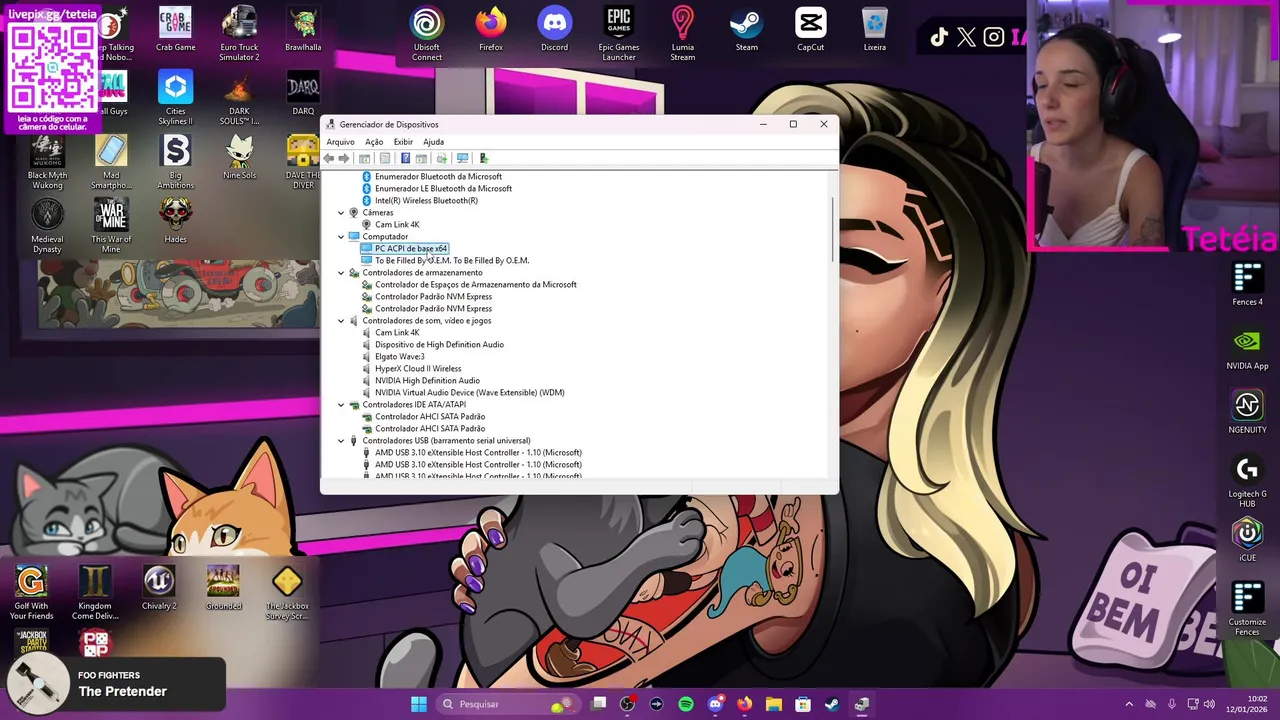Viewport: 1280px width, 720px height.
Task: Select To Be Filled By O.E.M. entry
Action: (452, 261)
